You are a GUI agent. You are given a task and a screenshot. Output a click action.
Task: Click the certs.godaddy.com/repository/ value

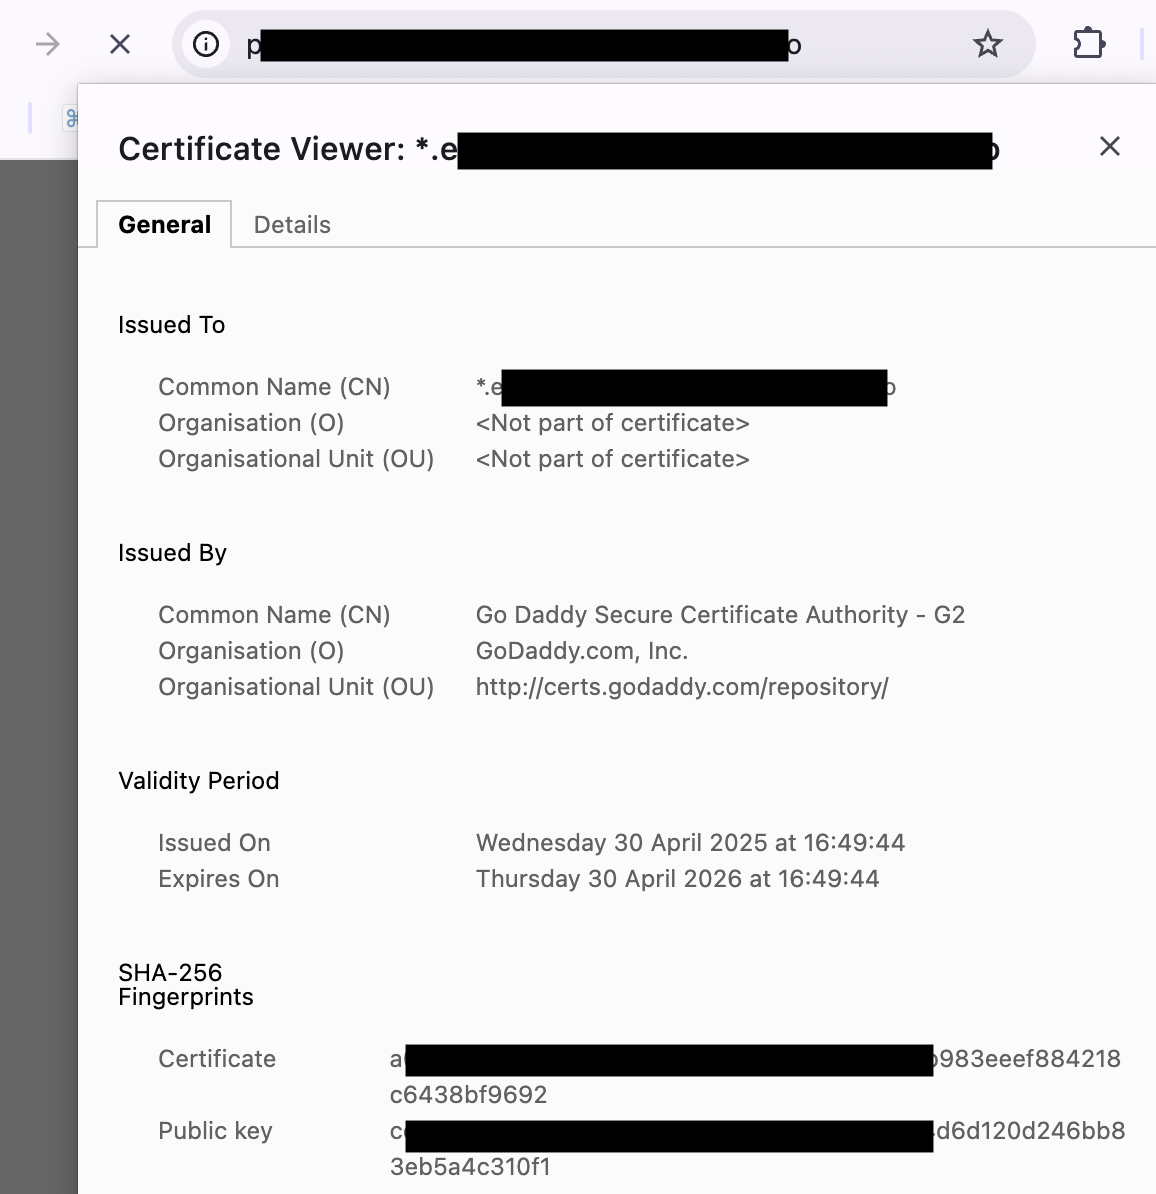point(682,687)
